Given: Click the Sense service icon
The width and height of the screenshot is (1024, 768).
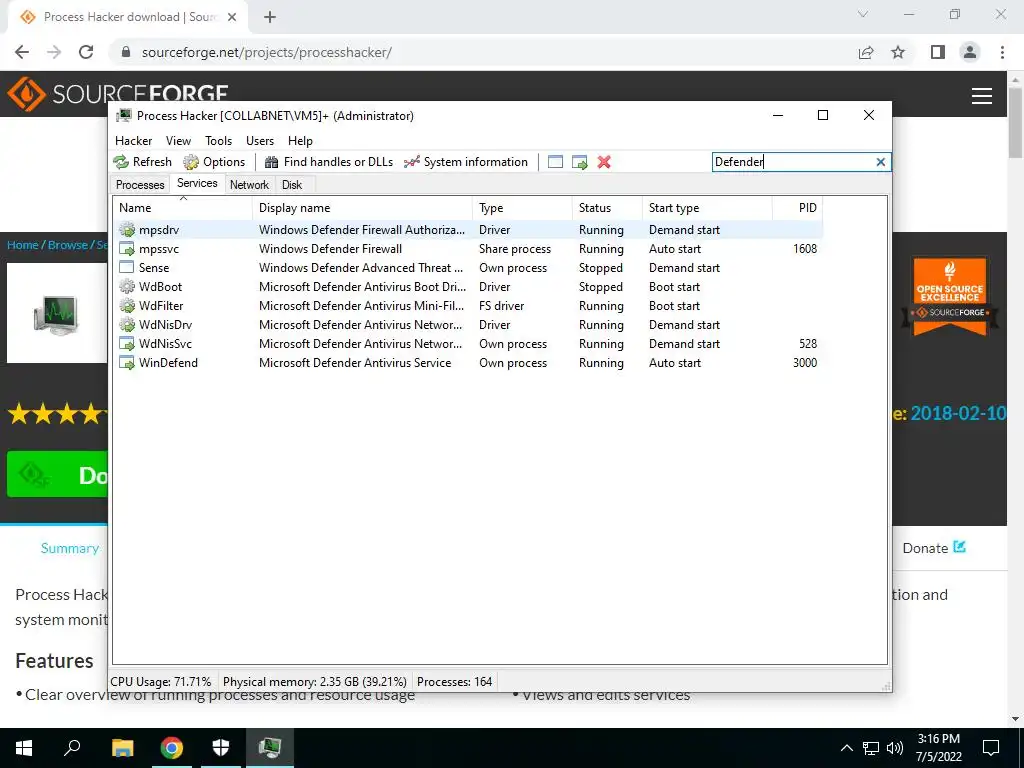Looking at the screenshot, I should pyautogui.click(x=127, y=268).
